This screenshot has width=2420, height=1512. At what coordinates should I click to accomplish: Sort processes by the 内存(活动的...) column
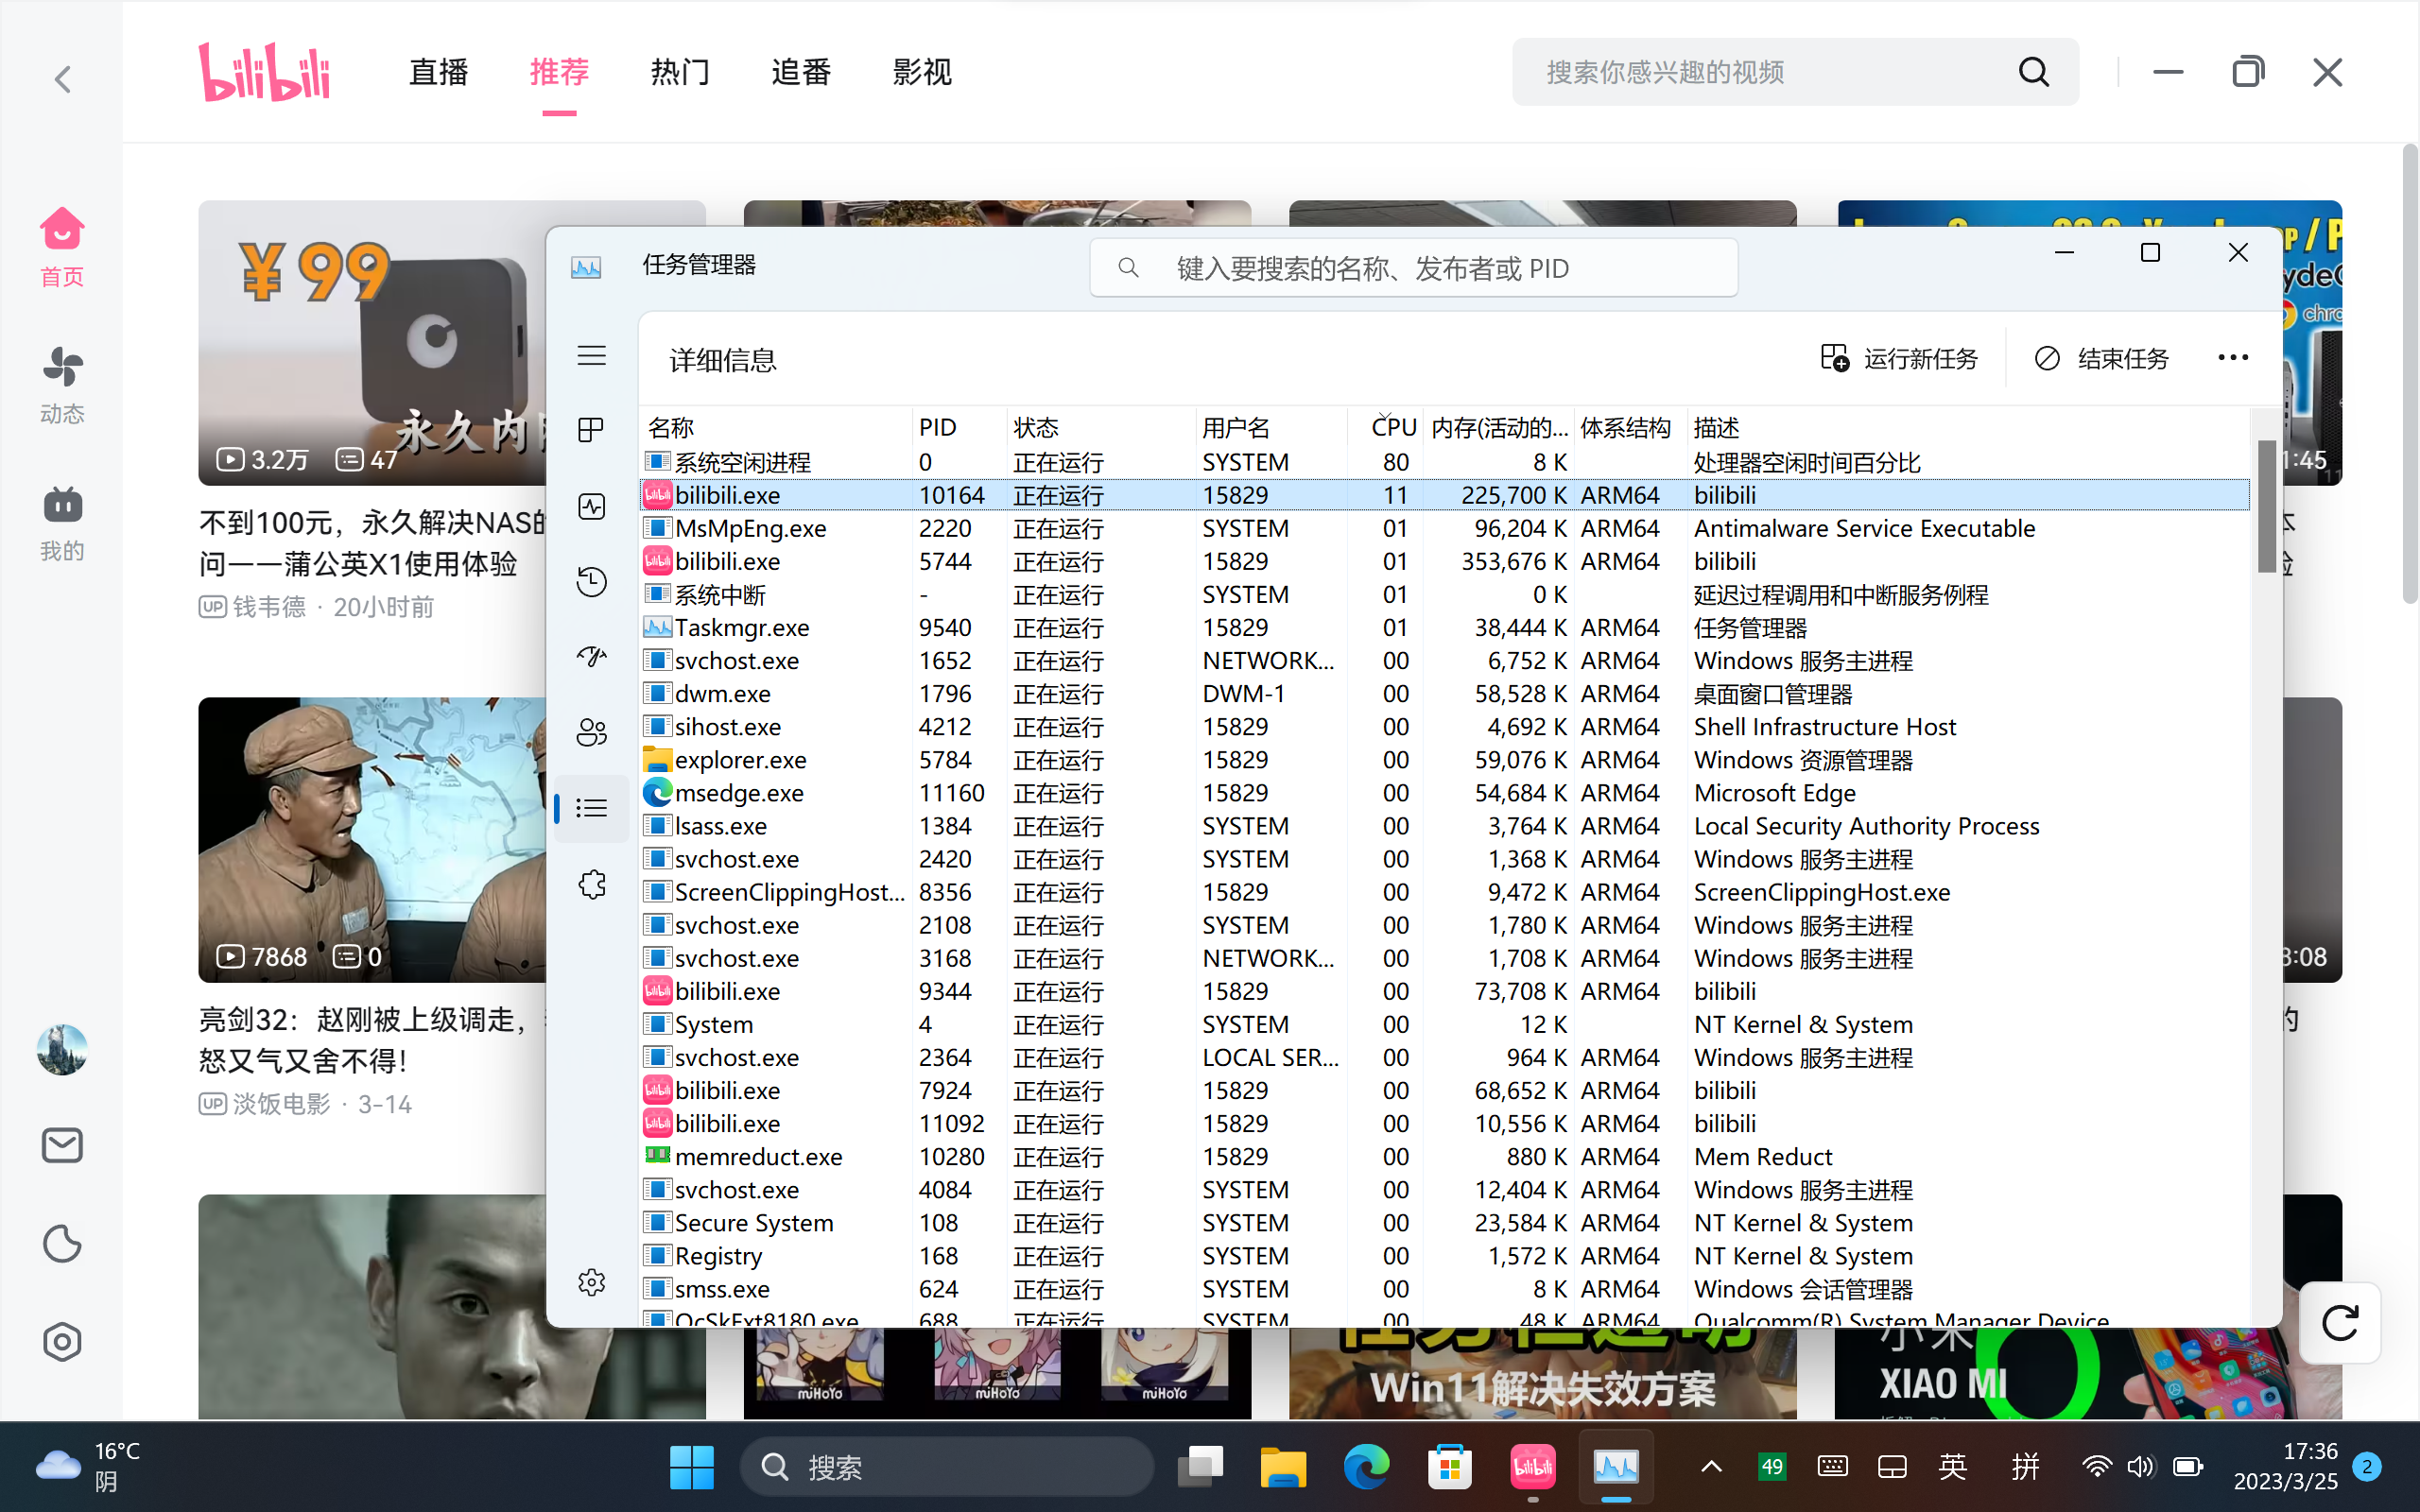pyautogui.click(x=1498, y=428)
